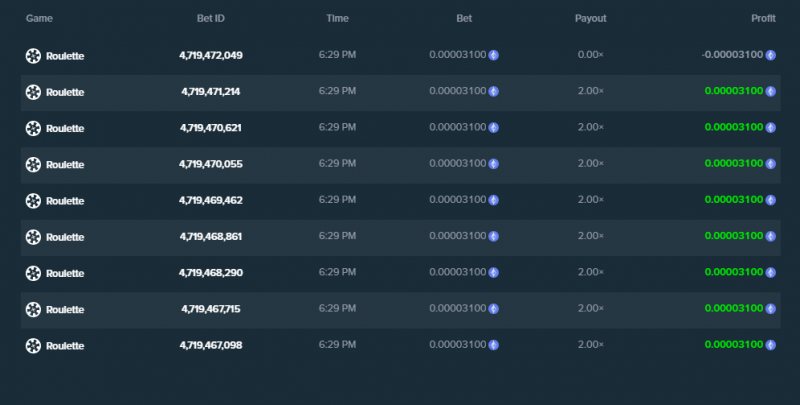Open bet ID 4,719,471,214
This screenshot has width=800, height=405.
pos(211,91)
